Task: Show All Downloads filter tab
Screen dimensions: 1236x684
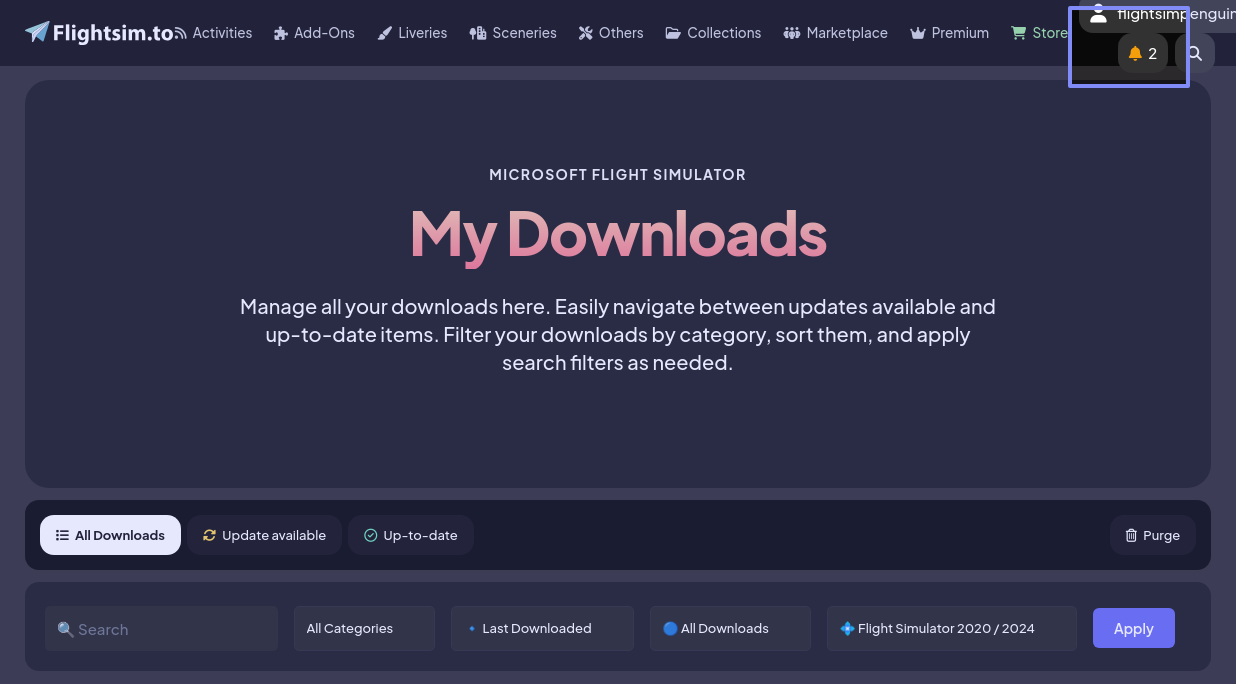Action: [x=110, y=535]
